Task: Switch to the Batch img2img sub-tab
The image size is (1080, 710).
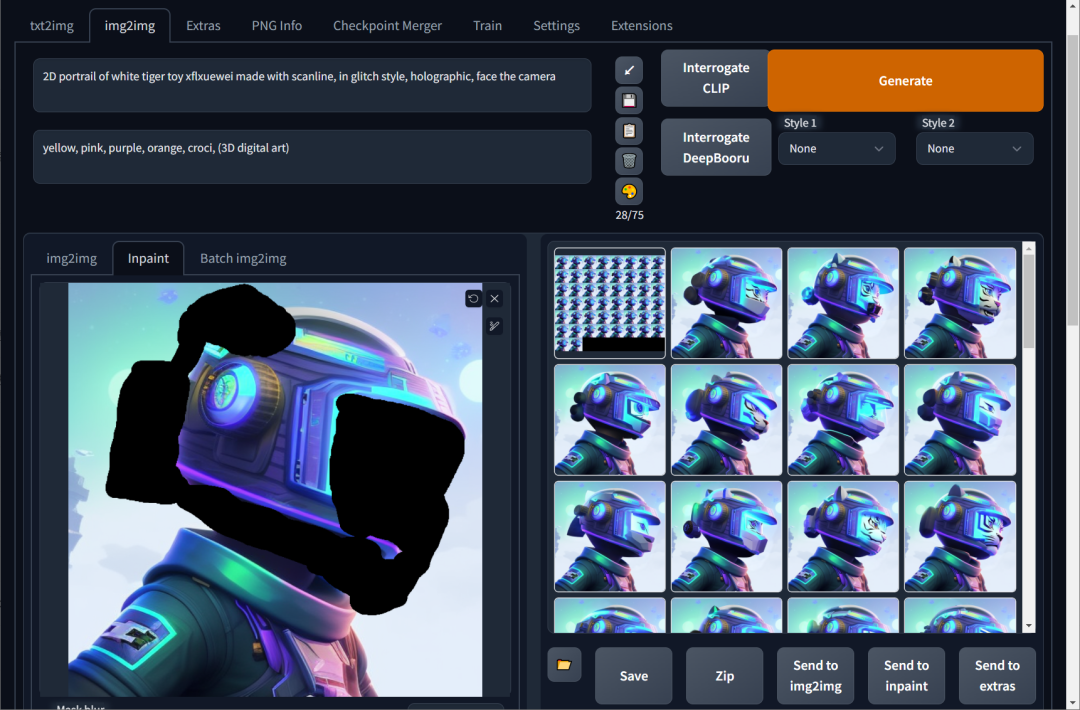Action: (243, 258)
